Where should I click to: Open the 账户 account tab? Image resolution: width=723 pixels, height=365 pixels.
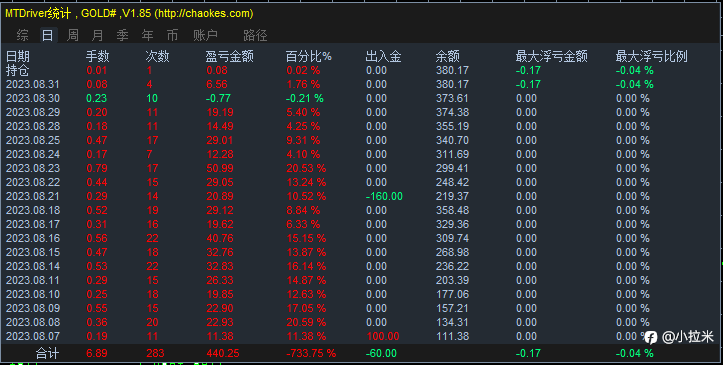coord(205,35)
